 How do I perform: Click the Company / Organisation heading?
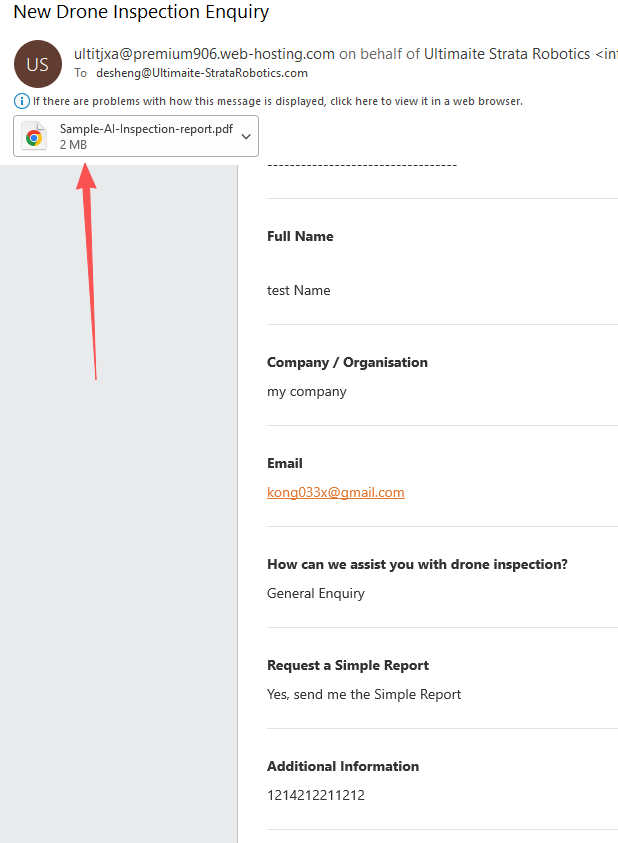347,362
